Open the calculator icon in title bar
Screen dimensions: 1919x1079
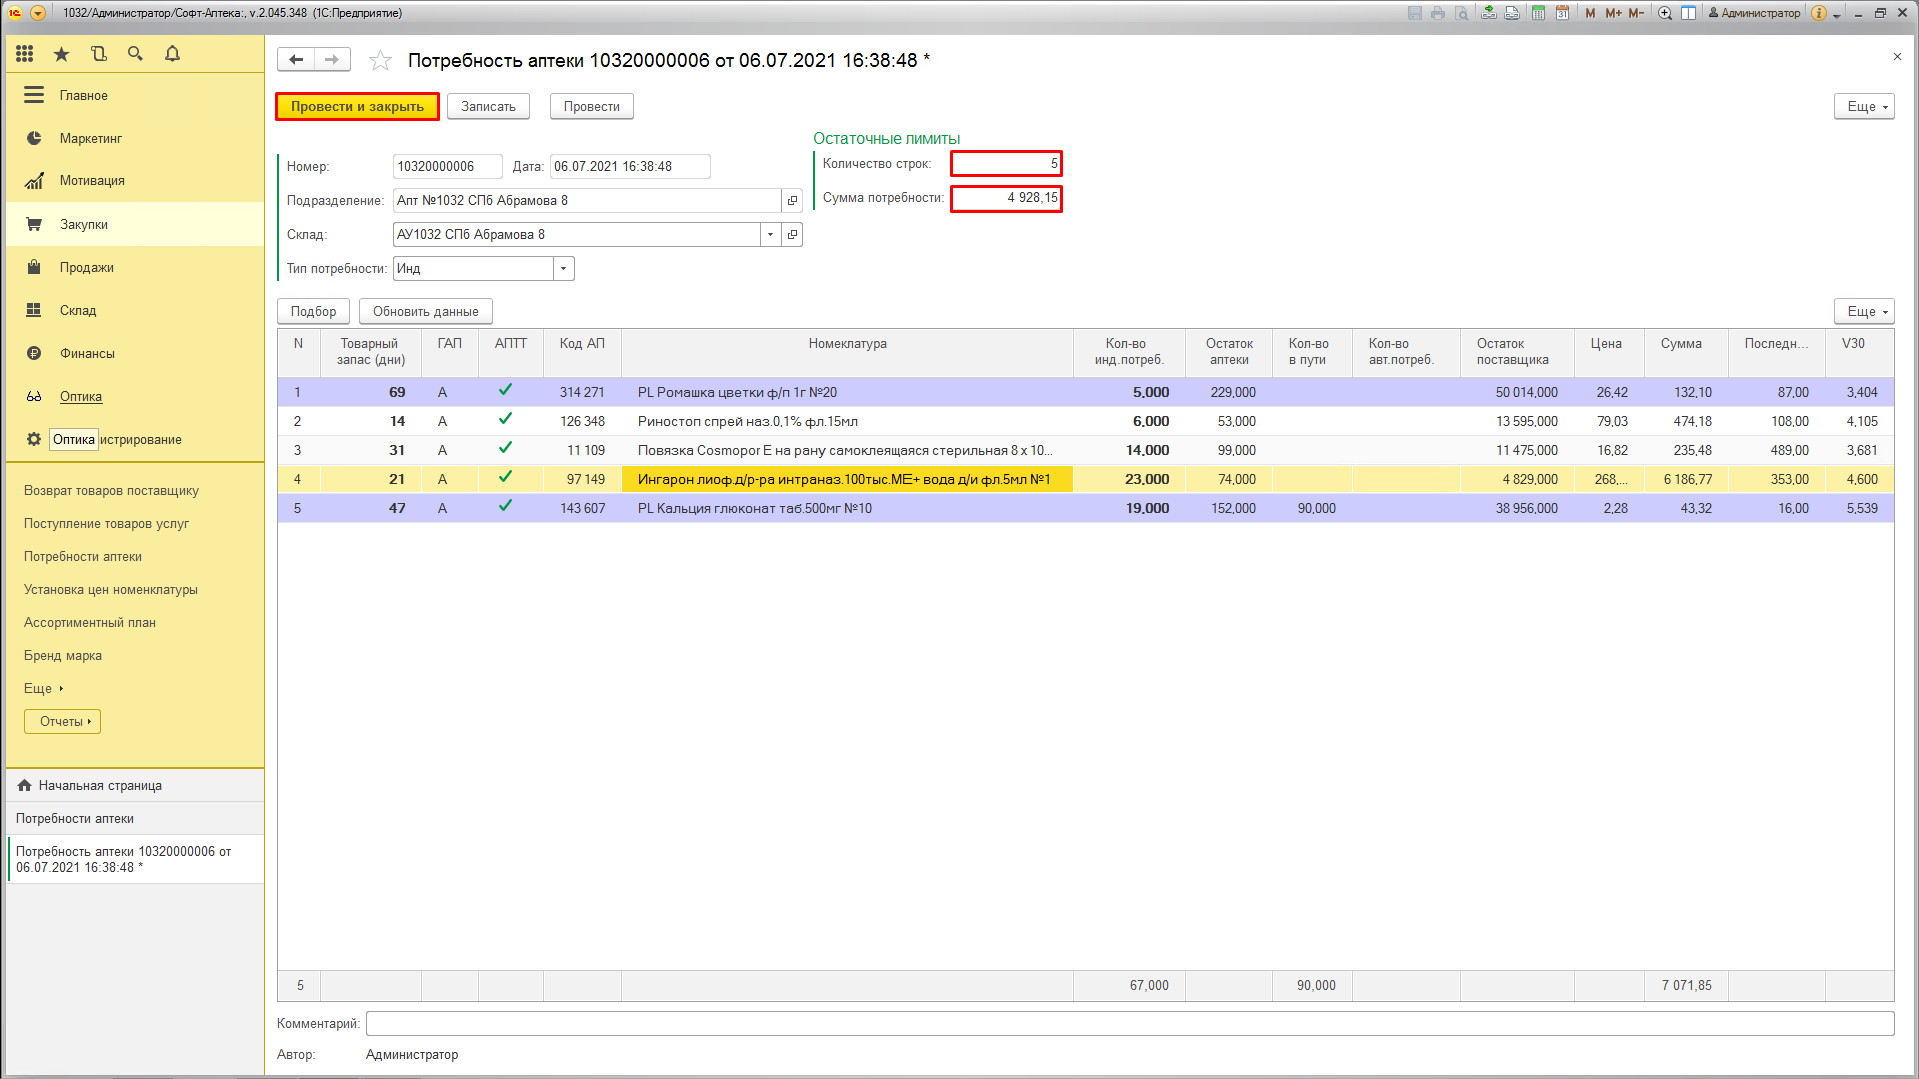click(1538, 13)
